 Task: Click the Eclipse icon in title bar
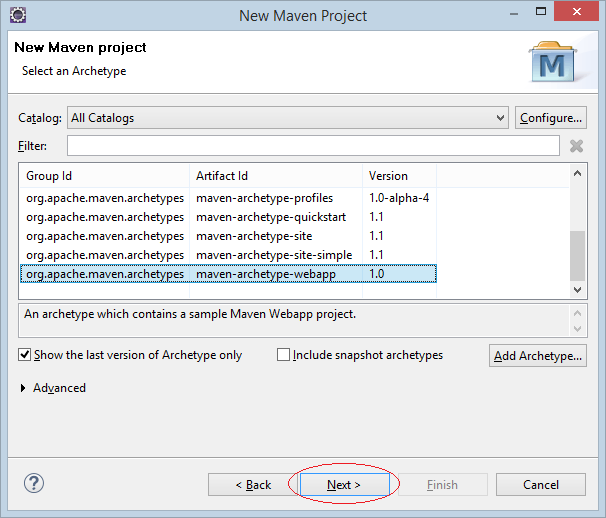[18, 15]
